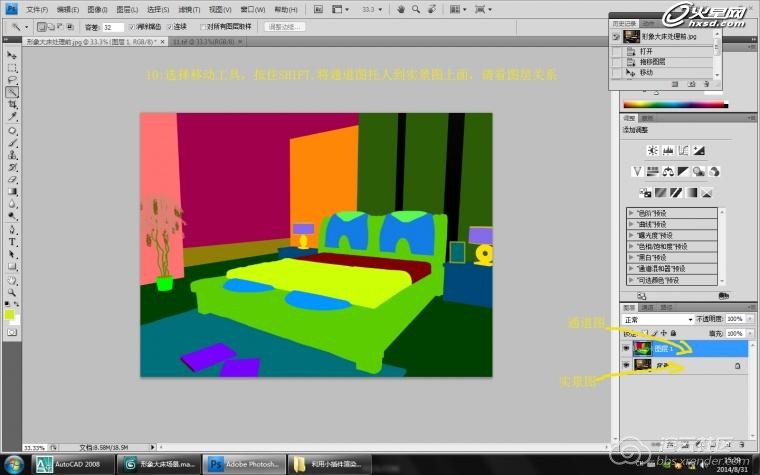Hide the 图层 1 layer
Viewport: 760px width, 475px height.
tap(626, 348)
